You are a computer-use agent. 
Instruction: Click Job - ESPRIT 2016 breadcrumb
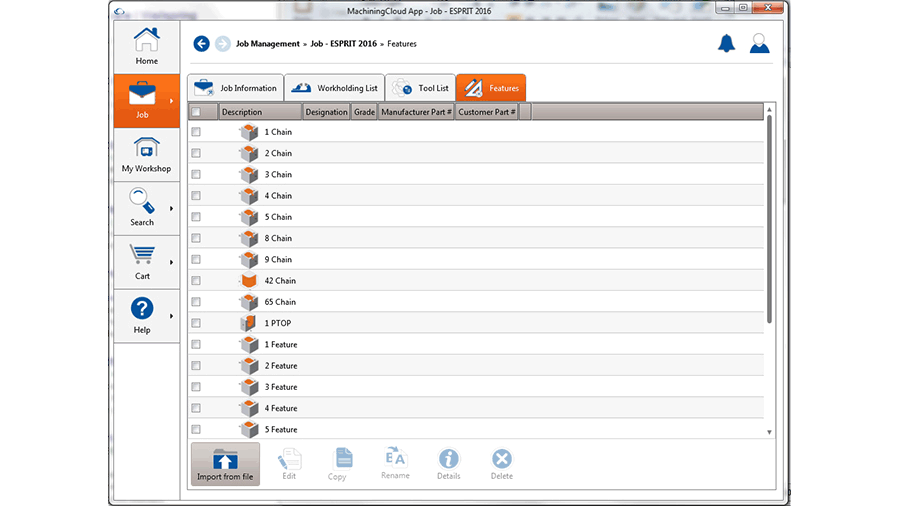click(344, 44)
